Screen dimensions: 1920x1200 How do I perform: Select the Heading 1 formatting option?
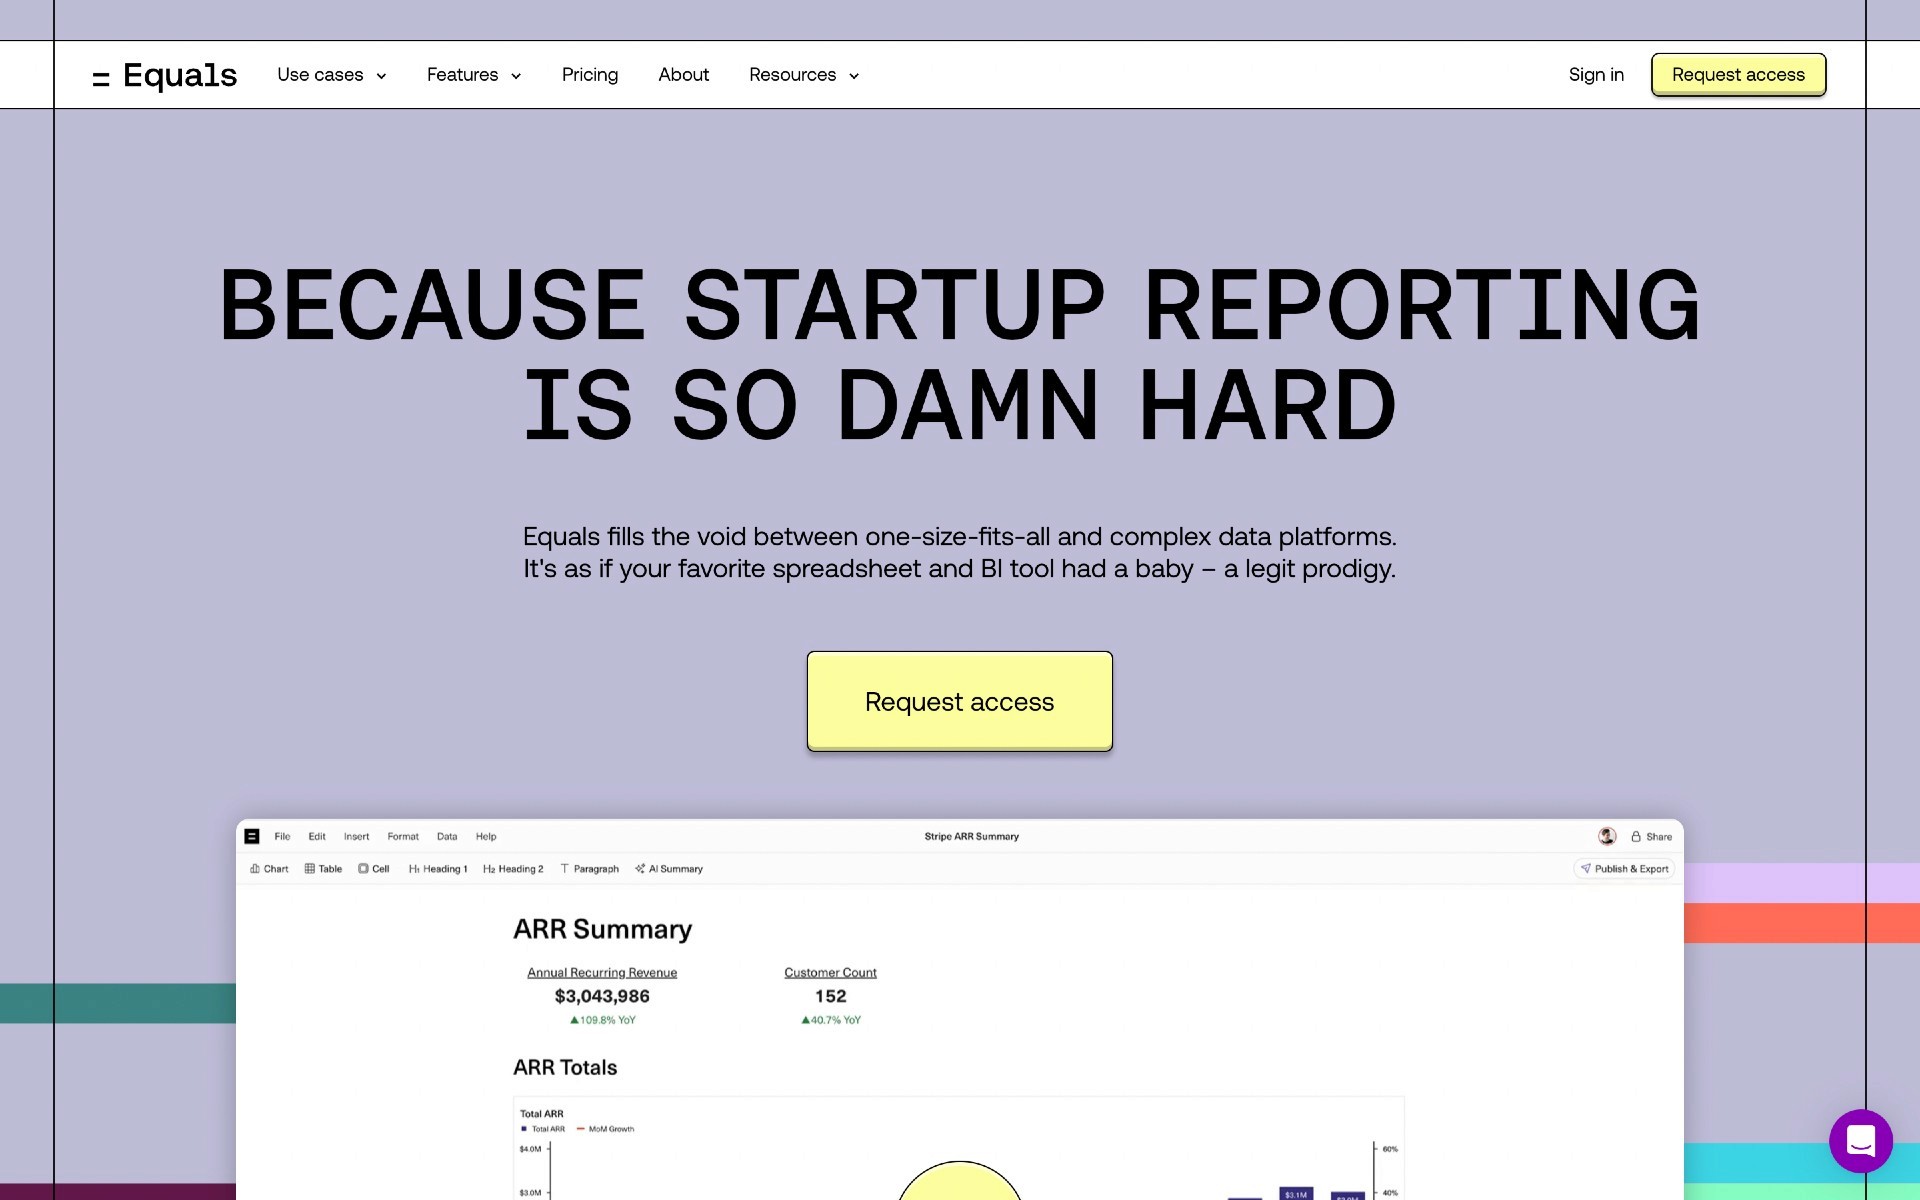[x=438, y=868]
